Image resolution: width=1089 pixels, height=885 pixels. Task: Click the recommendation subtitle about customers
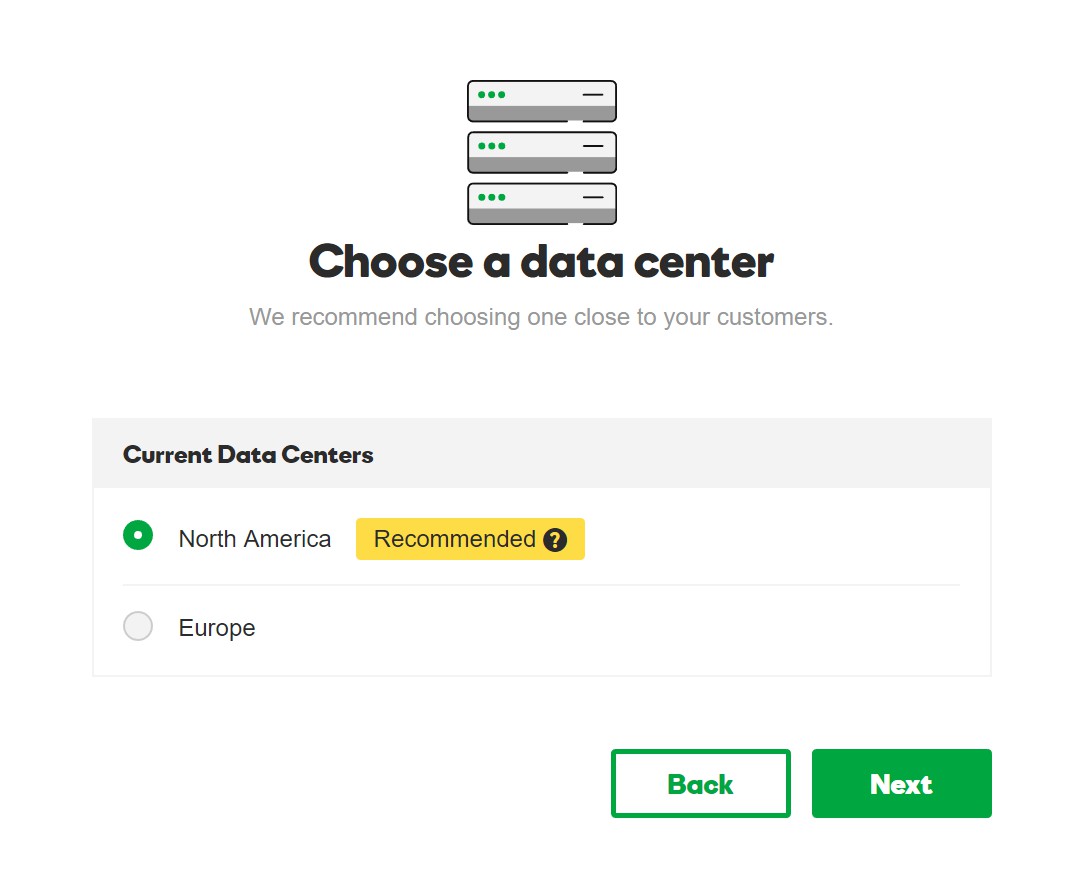(541, 317)
